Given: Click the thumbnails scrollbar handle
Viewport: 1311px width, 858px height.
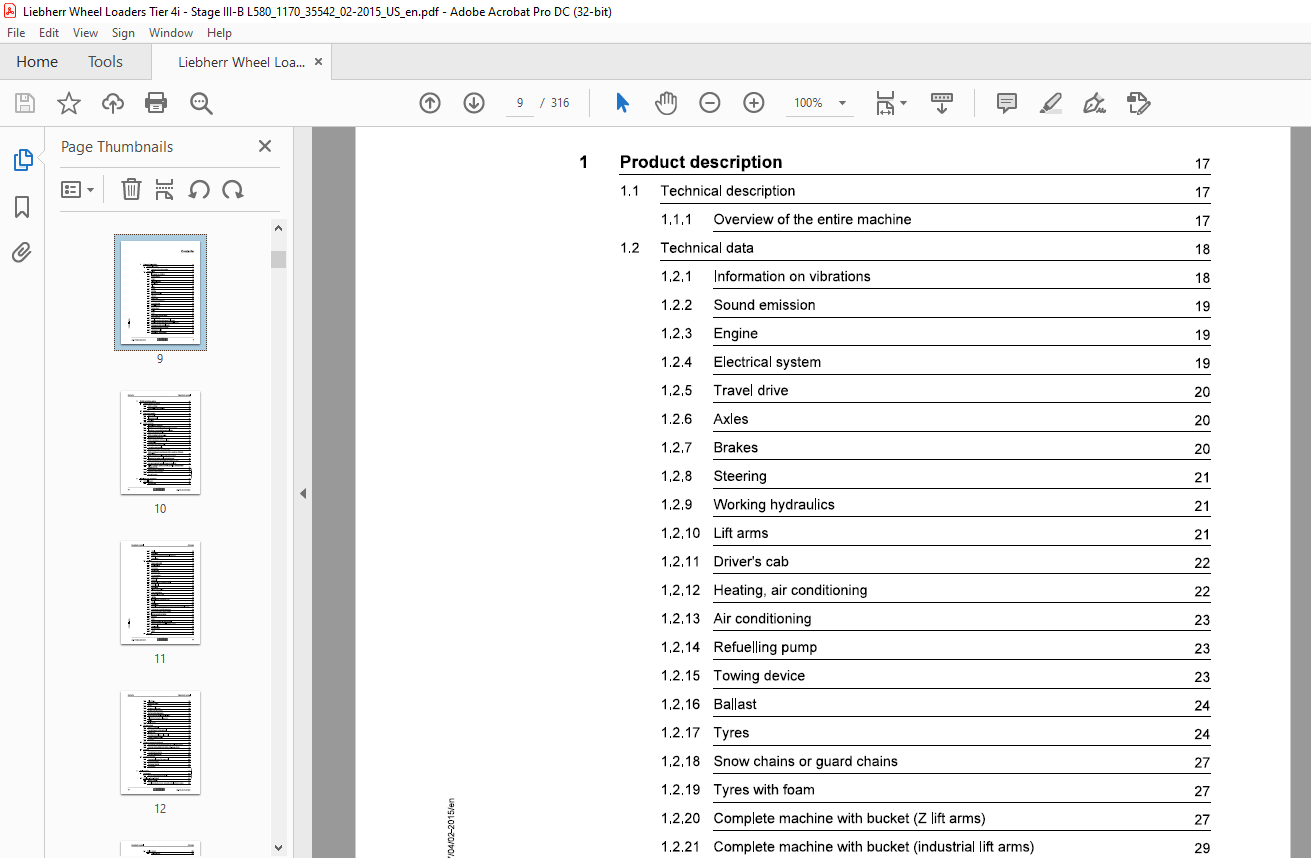Looking at the screenshot, I should (x=278, y=260).
